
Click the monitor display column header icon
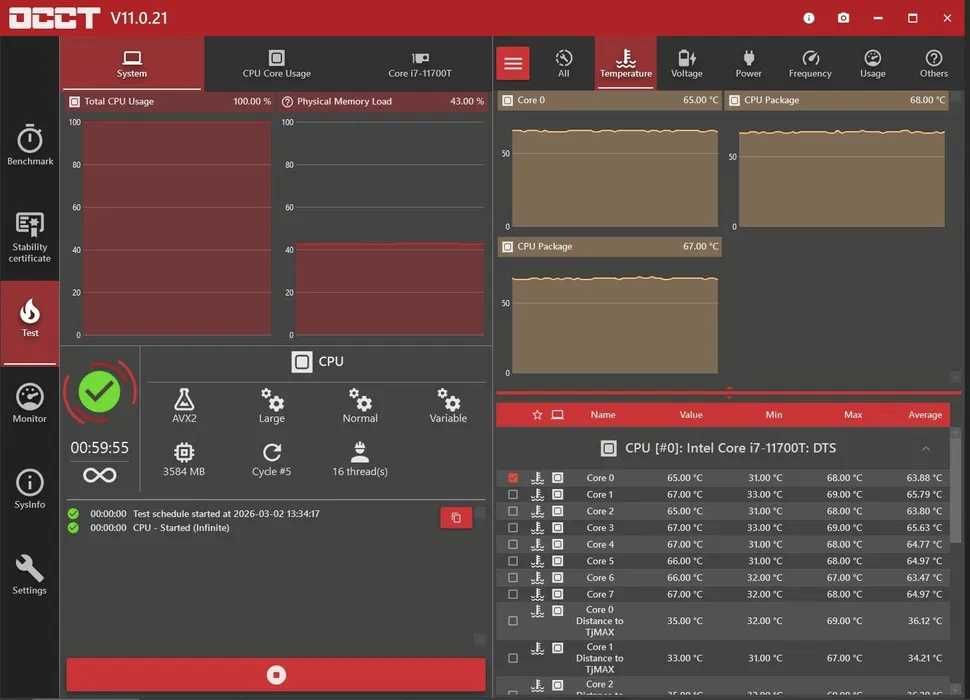click(557, 415)
